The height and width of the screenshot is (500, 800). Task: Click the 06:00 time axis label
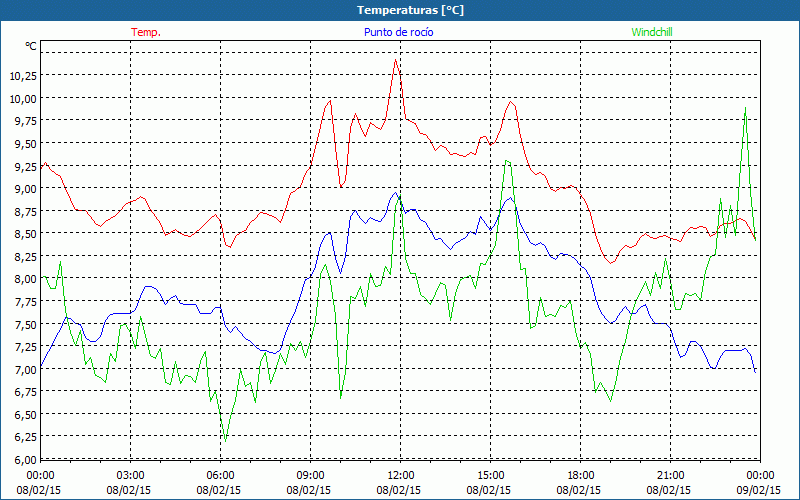point(220,476)
